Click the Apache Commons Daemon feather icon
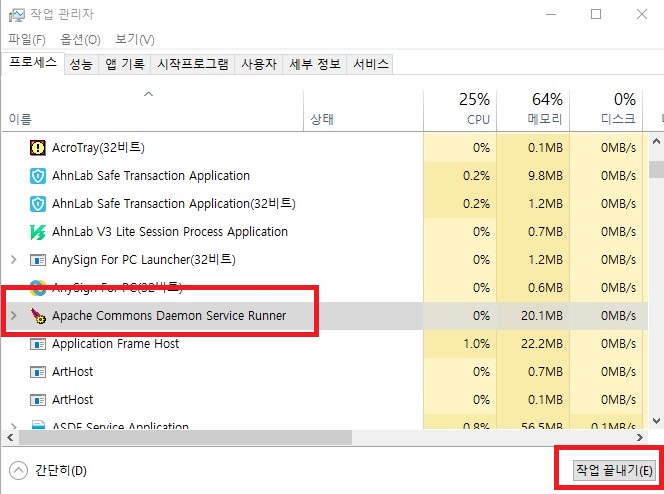 [38, 316]
